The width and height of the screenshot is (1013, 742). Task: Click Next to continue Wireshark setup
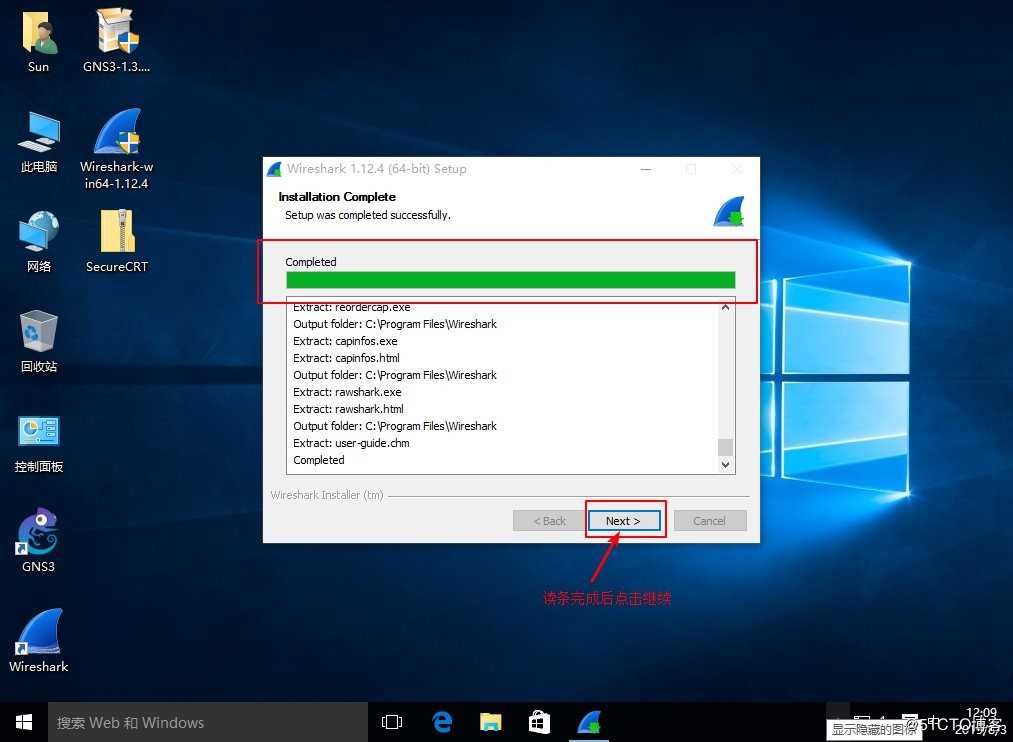[623, 520]
